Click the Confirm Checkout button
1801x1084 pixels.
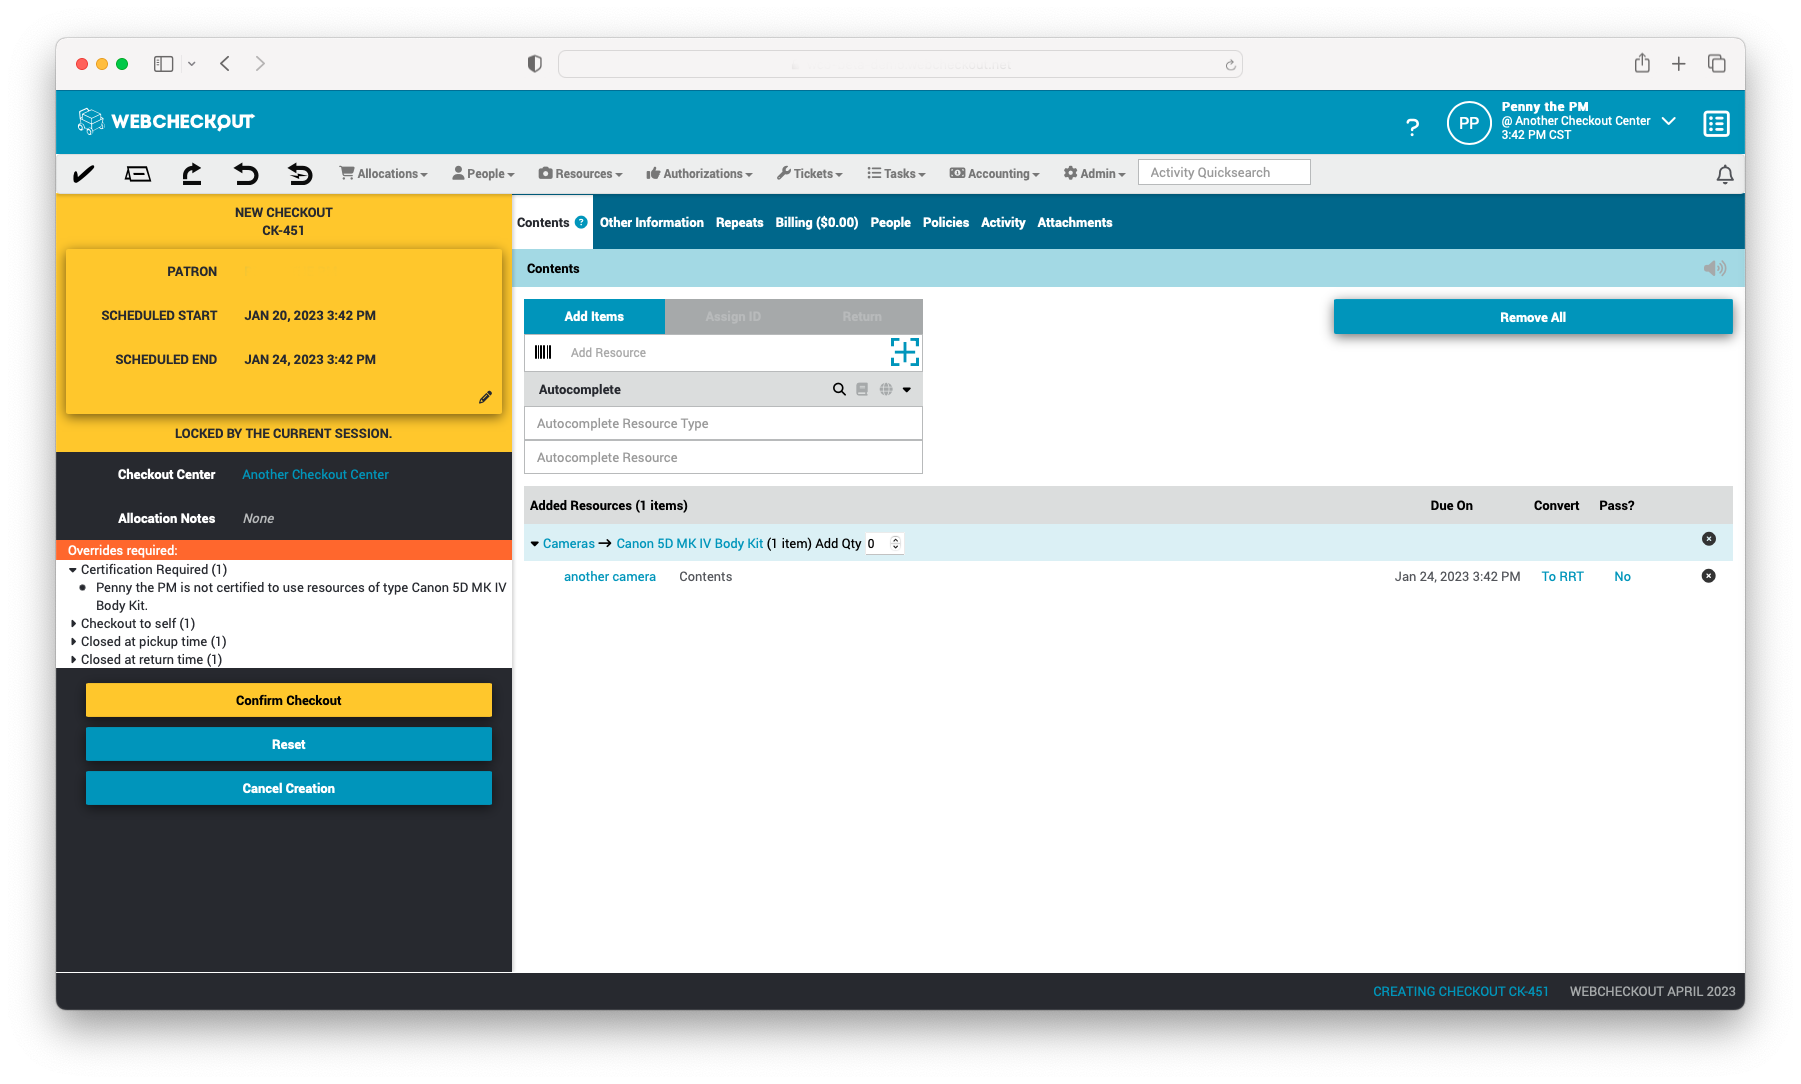point(288,700)
